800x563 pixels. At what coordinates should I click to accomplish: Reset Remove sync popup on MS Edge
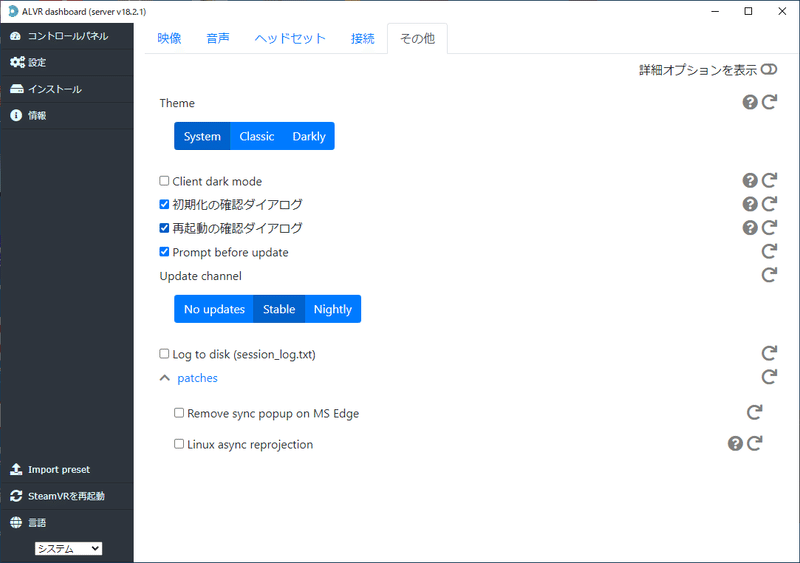(755, 412)
